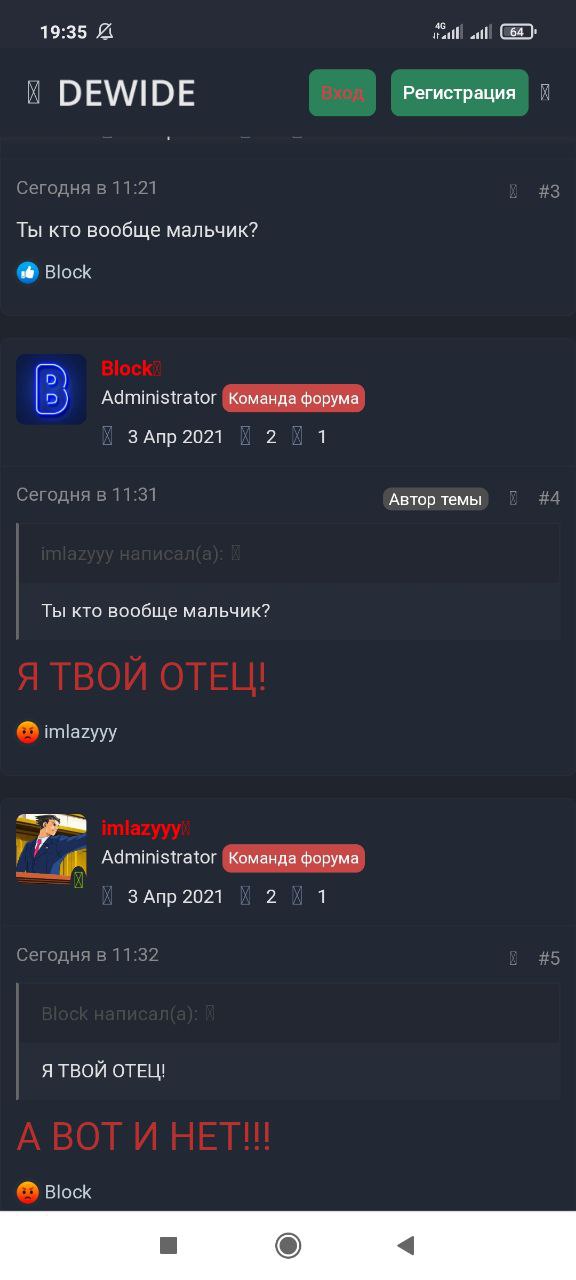576x1280 pixels.
Task: Tap the like reaction icon under post #3
Action: [27, 272]
